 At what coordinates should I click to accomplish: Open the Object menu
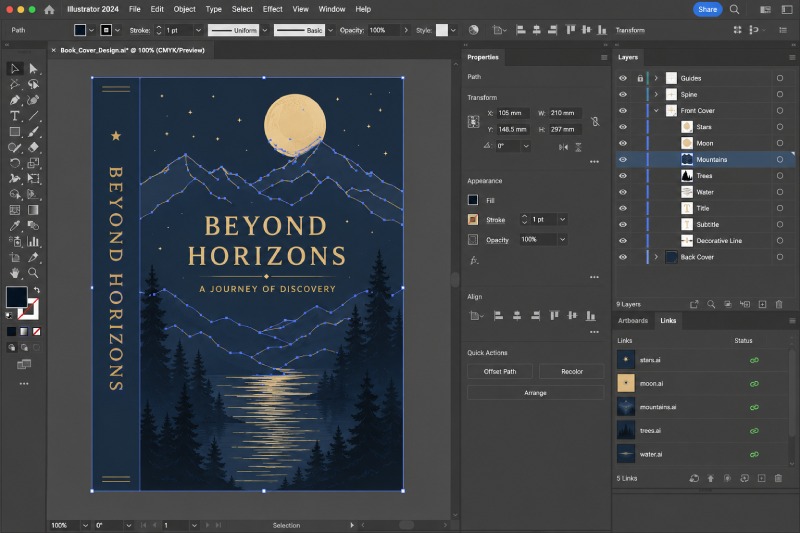pyautogui.click(x=184, y=9)
